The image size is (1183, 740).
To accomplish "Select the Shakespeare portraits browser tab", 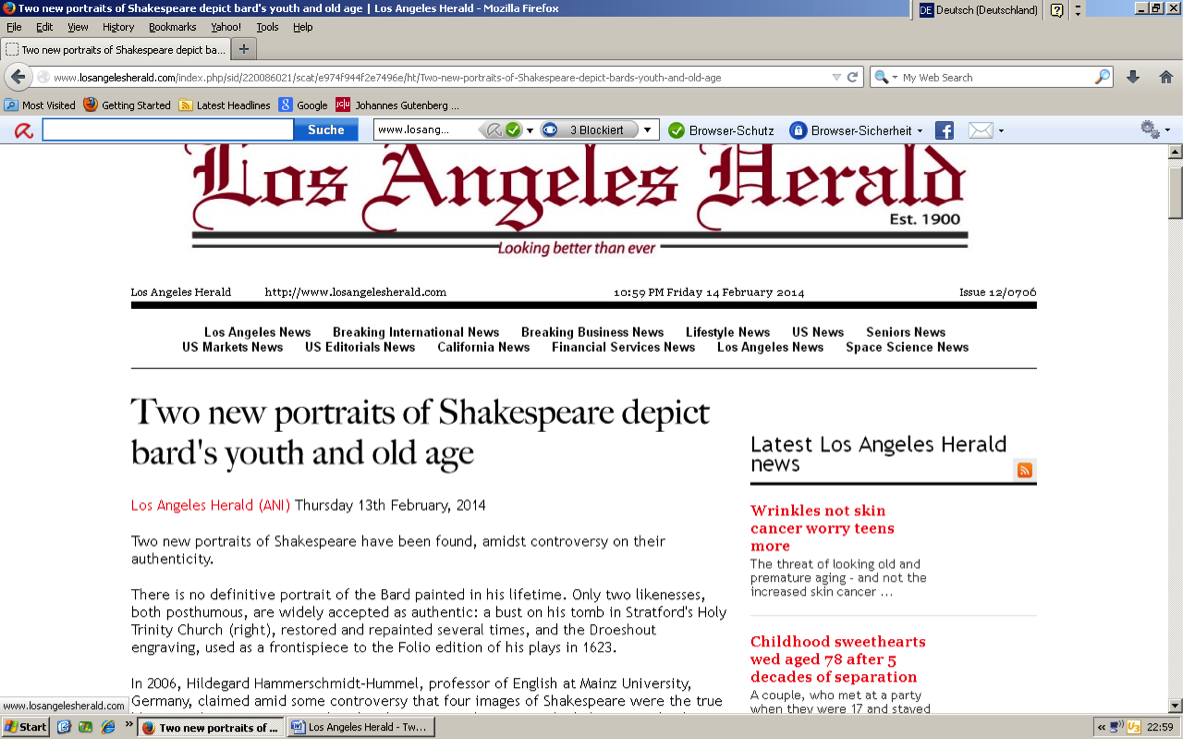I will tap(115, 50).
